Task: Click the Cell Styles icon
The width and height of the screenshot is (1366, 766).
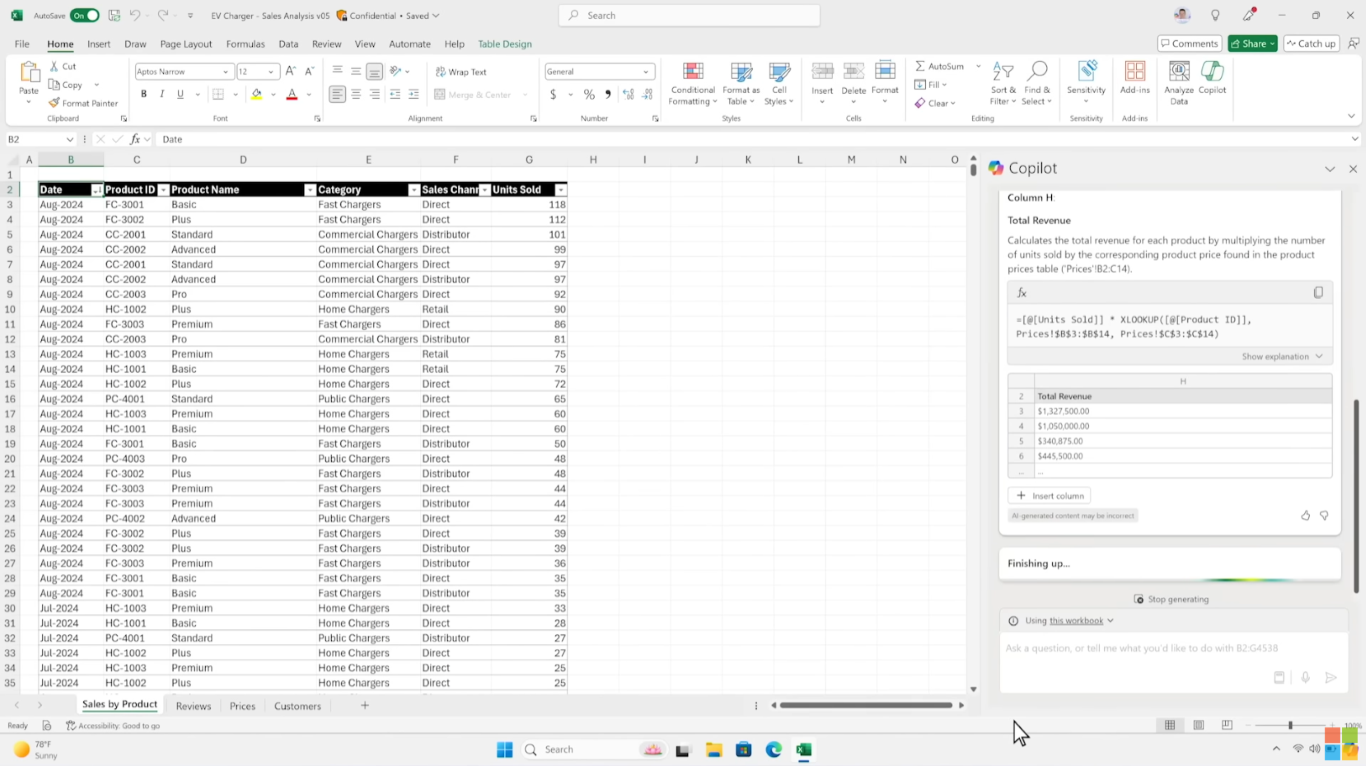Action: (x=779, y=84)
